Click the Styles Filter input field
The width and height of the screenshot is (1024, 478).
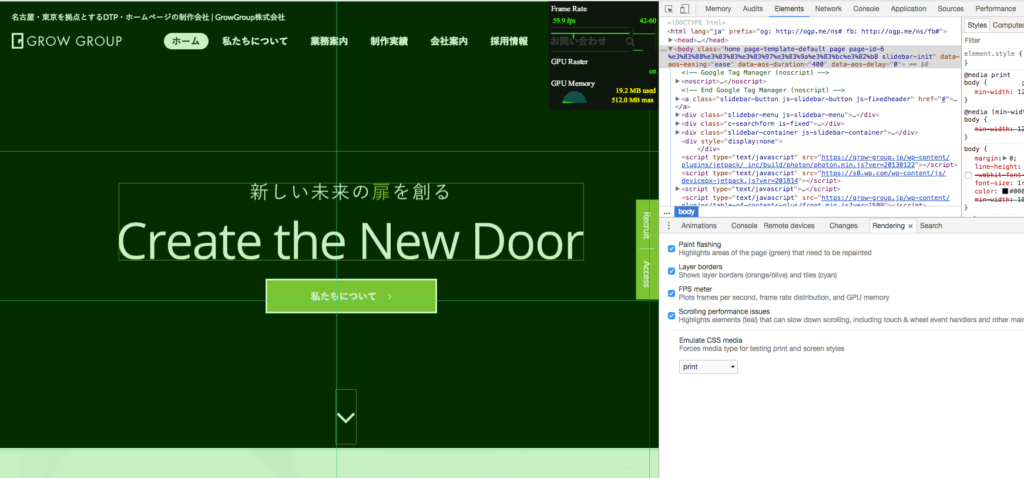pos(993,40)
